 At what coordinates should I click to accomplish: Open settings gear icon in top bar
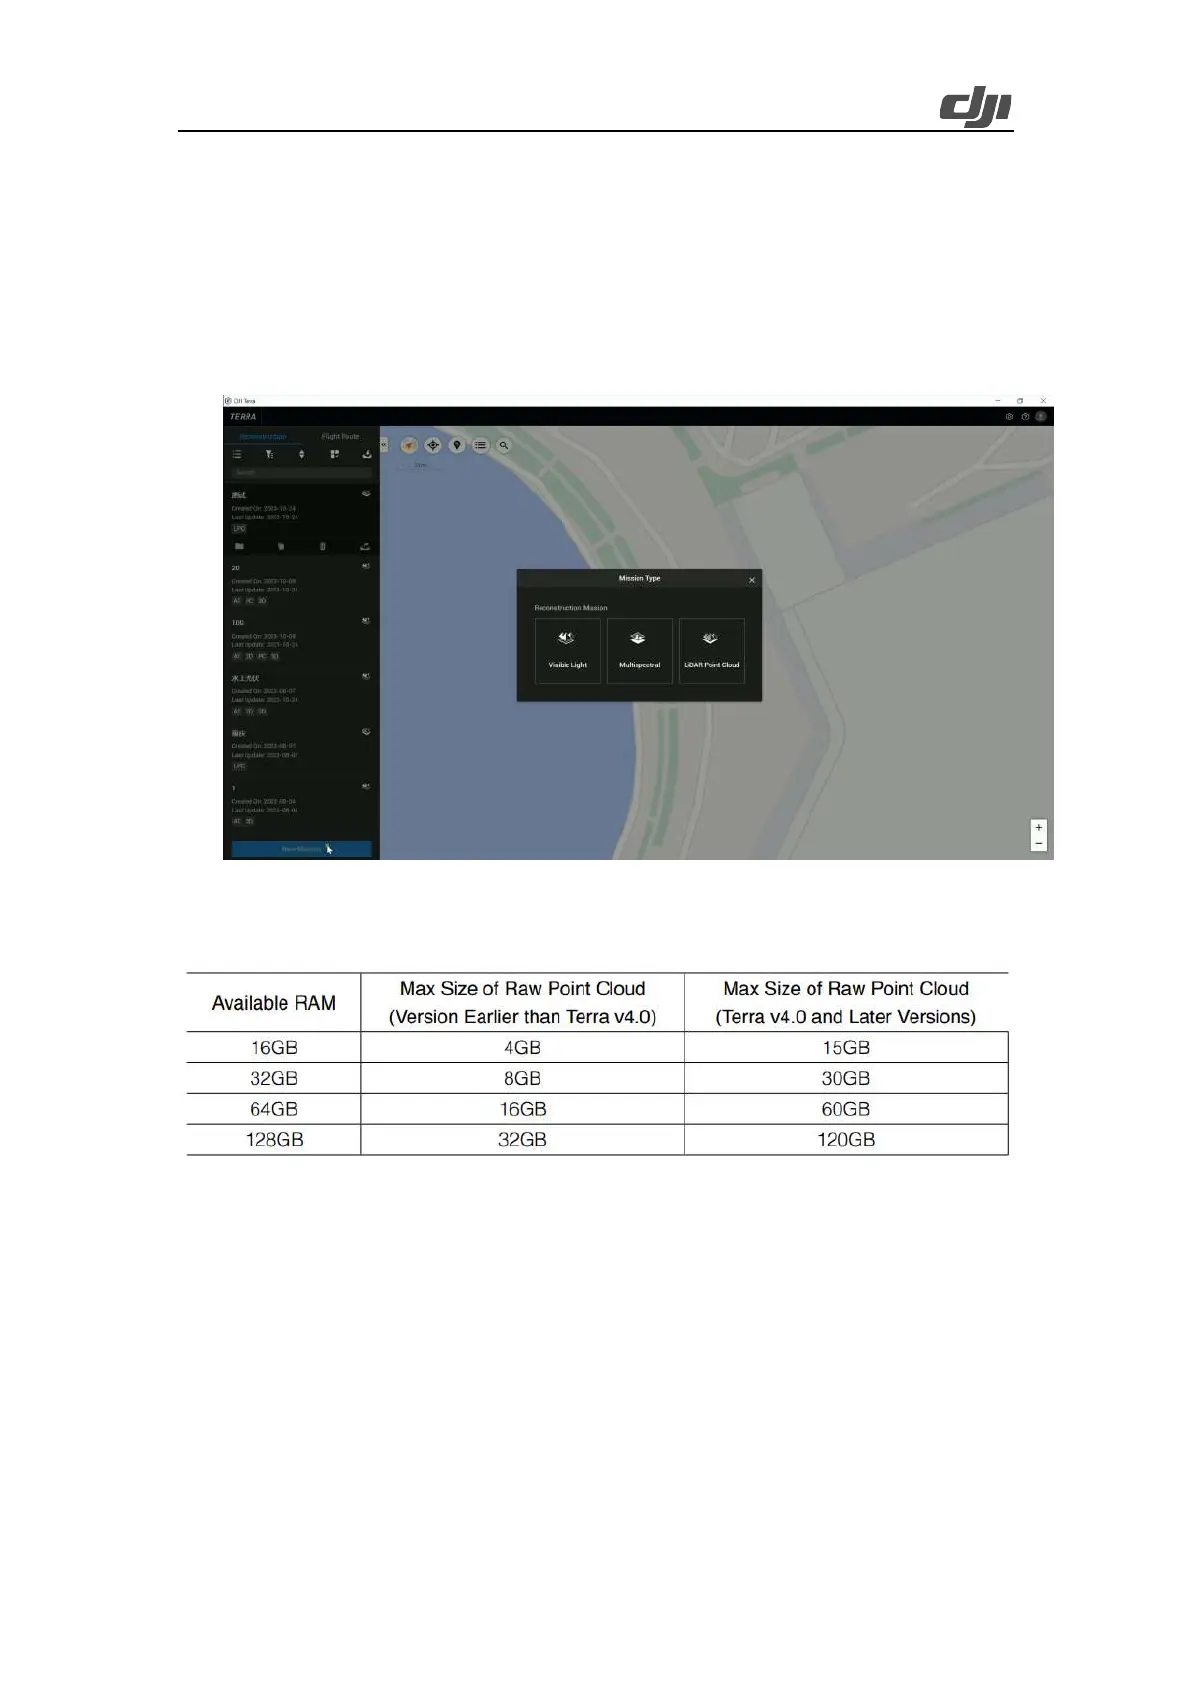pos(1009,417)
